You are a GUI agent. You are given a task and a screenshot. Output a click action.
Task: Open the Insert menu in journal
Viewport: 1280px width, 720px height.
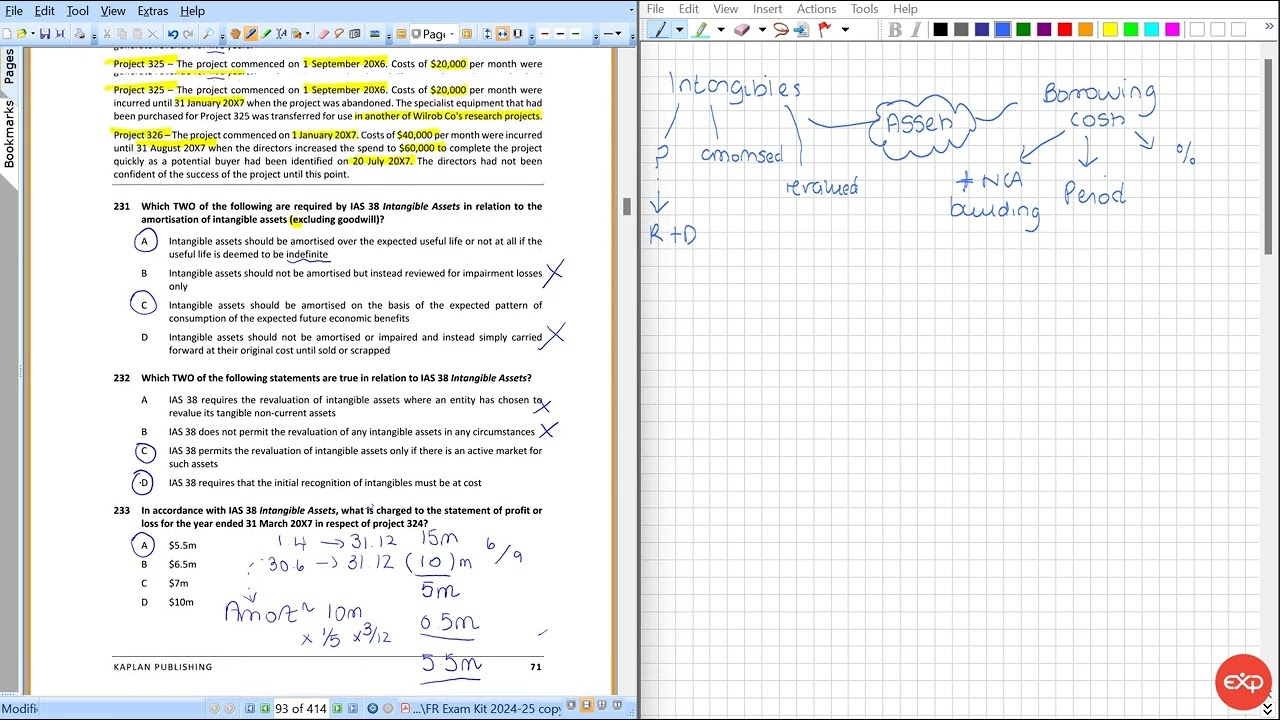767,9
